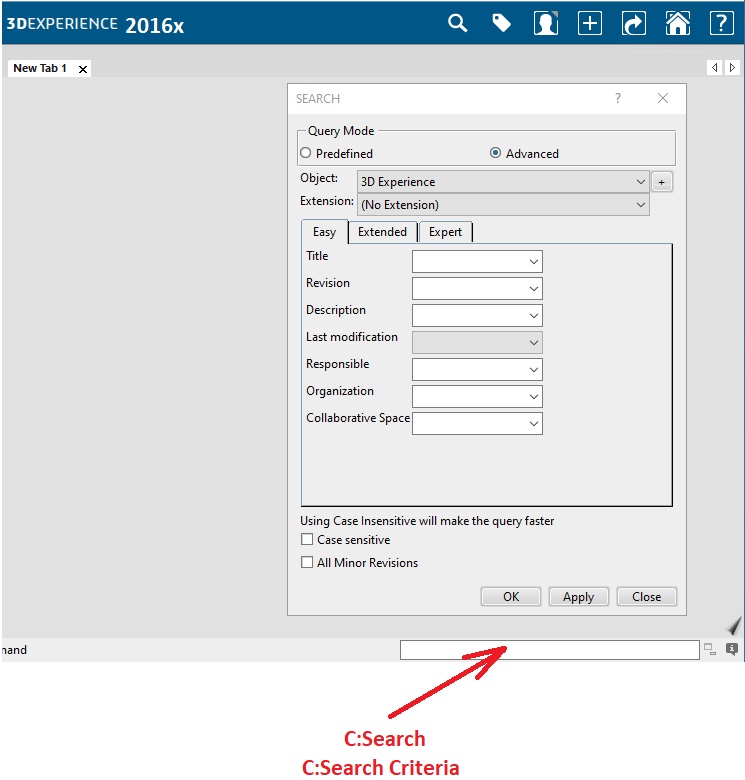Select the Advanced query mode
Image resolution: width=745 pixels, height=780 pixels.
495,153
